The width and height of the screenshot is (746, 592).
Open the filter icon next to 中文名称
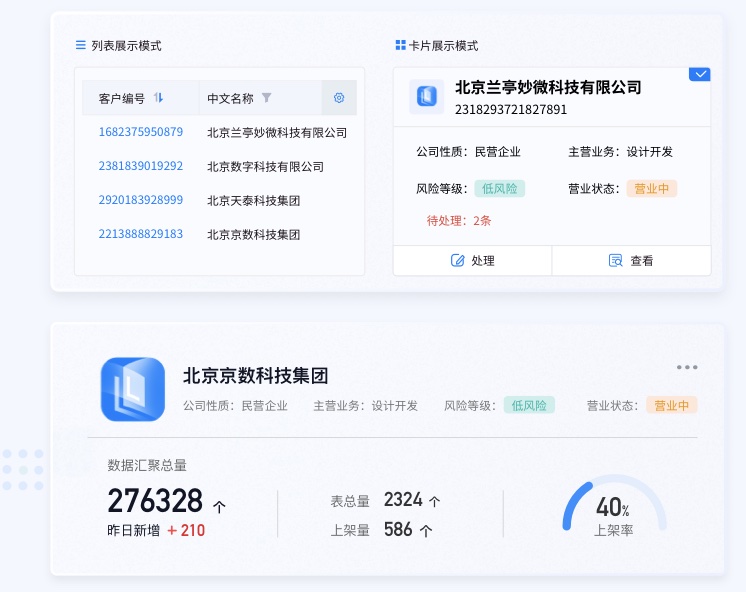[x=266, y=98]
